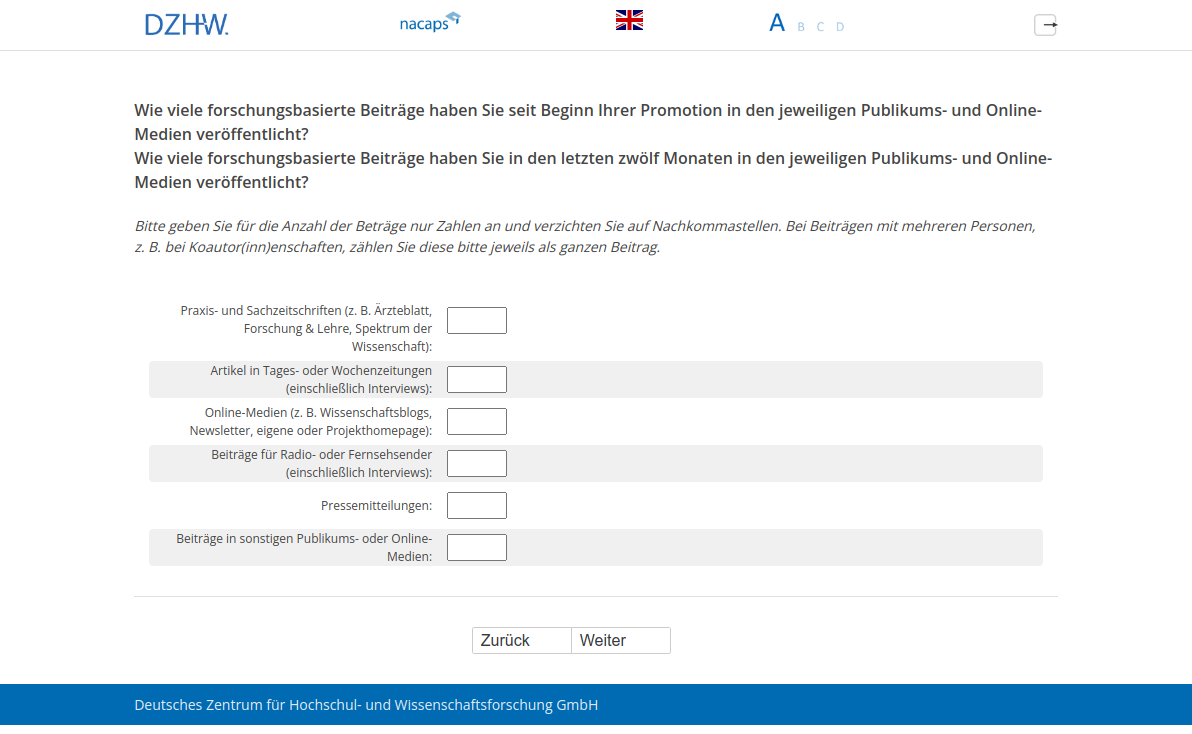Viewport: 1192px width, 734px height.
Task: Open the nacaps logo link
Action: [x=429, y=22]
